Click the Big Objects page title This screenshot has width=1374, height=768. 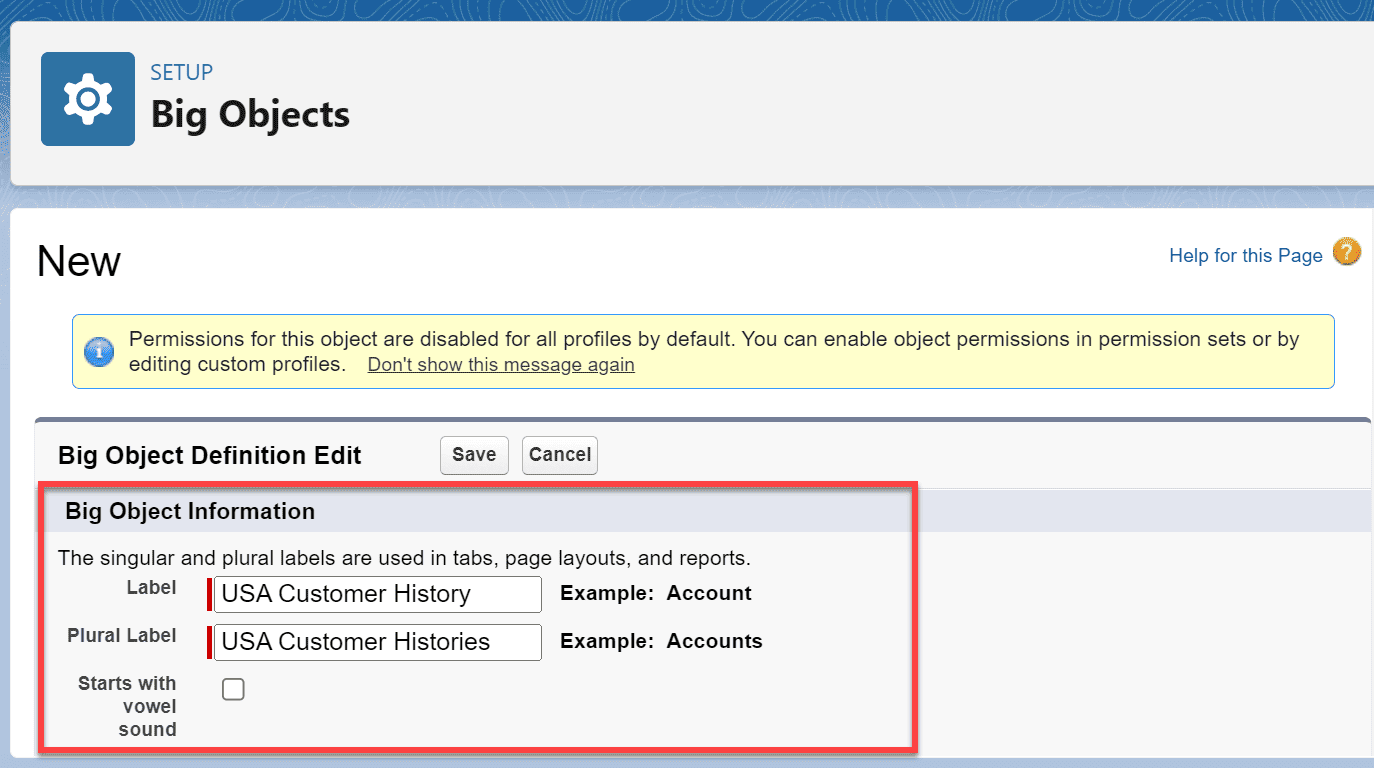pyautogui.click(x=250, y=114)
